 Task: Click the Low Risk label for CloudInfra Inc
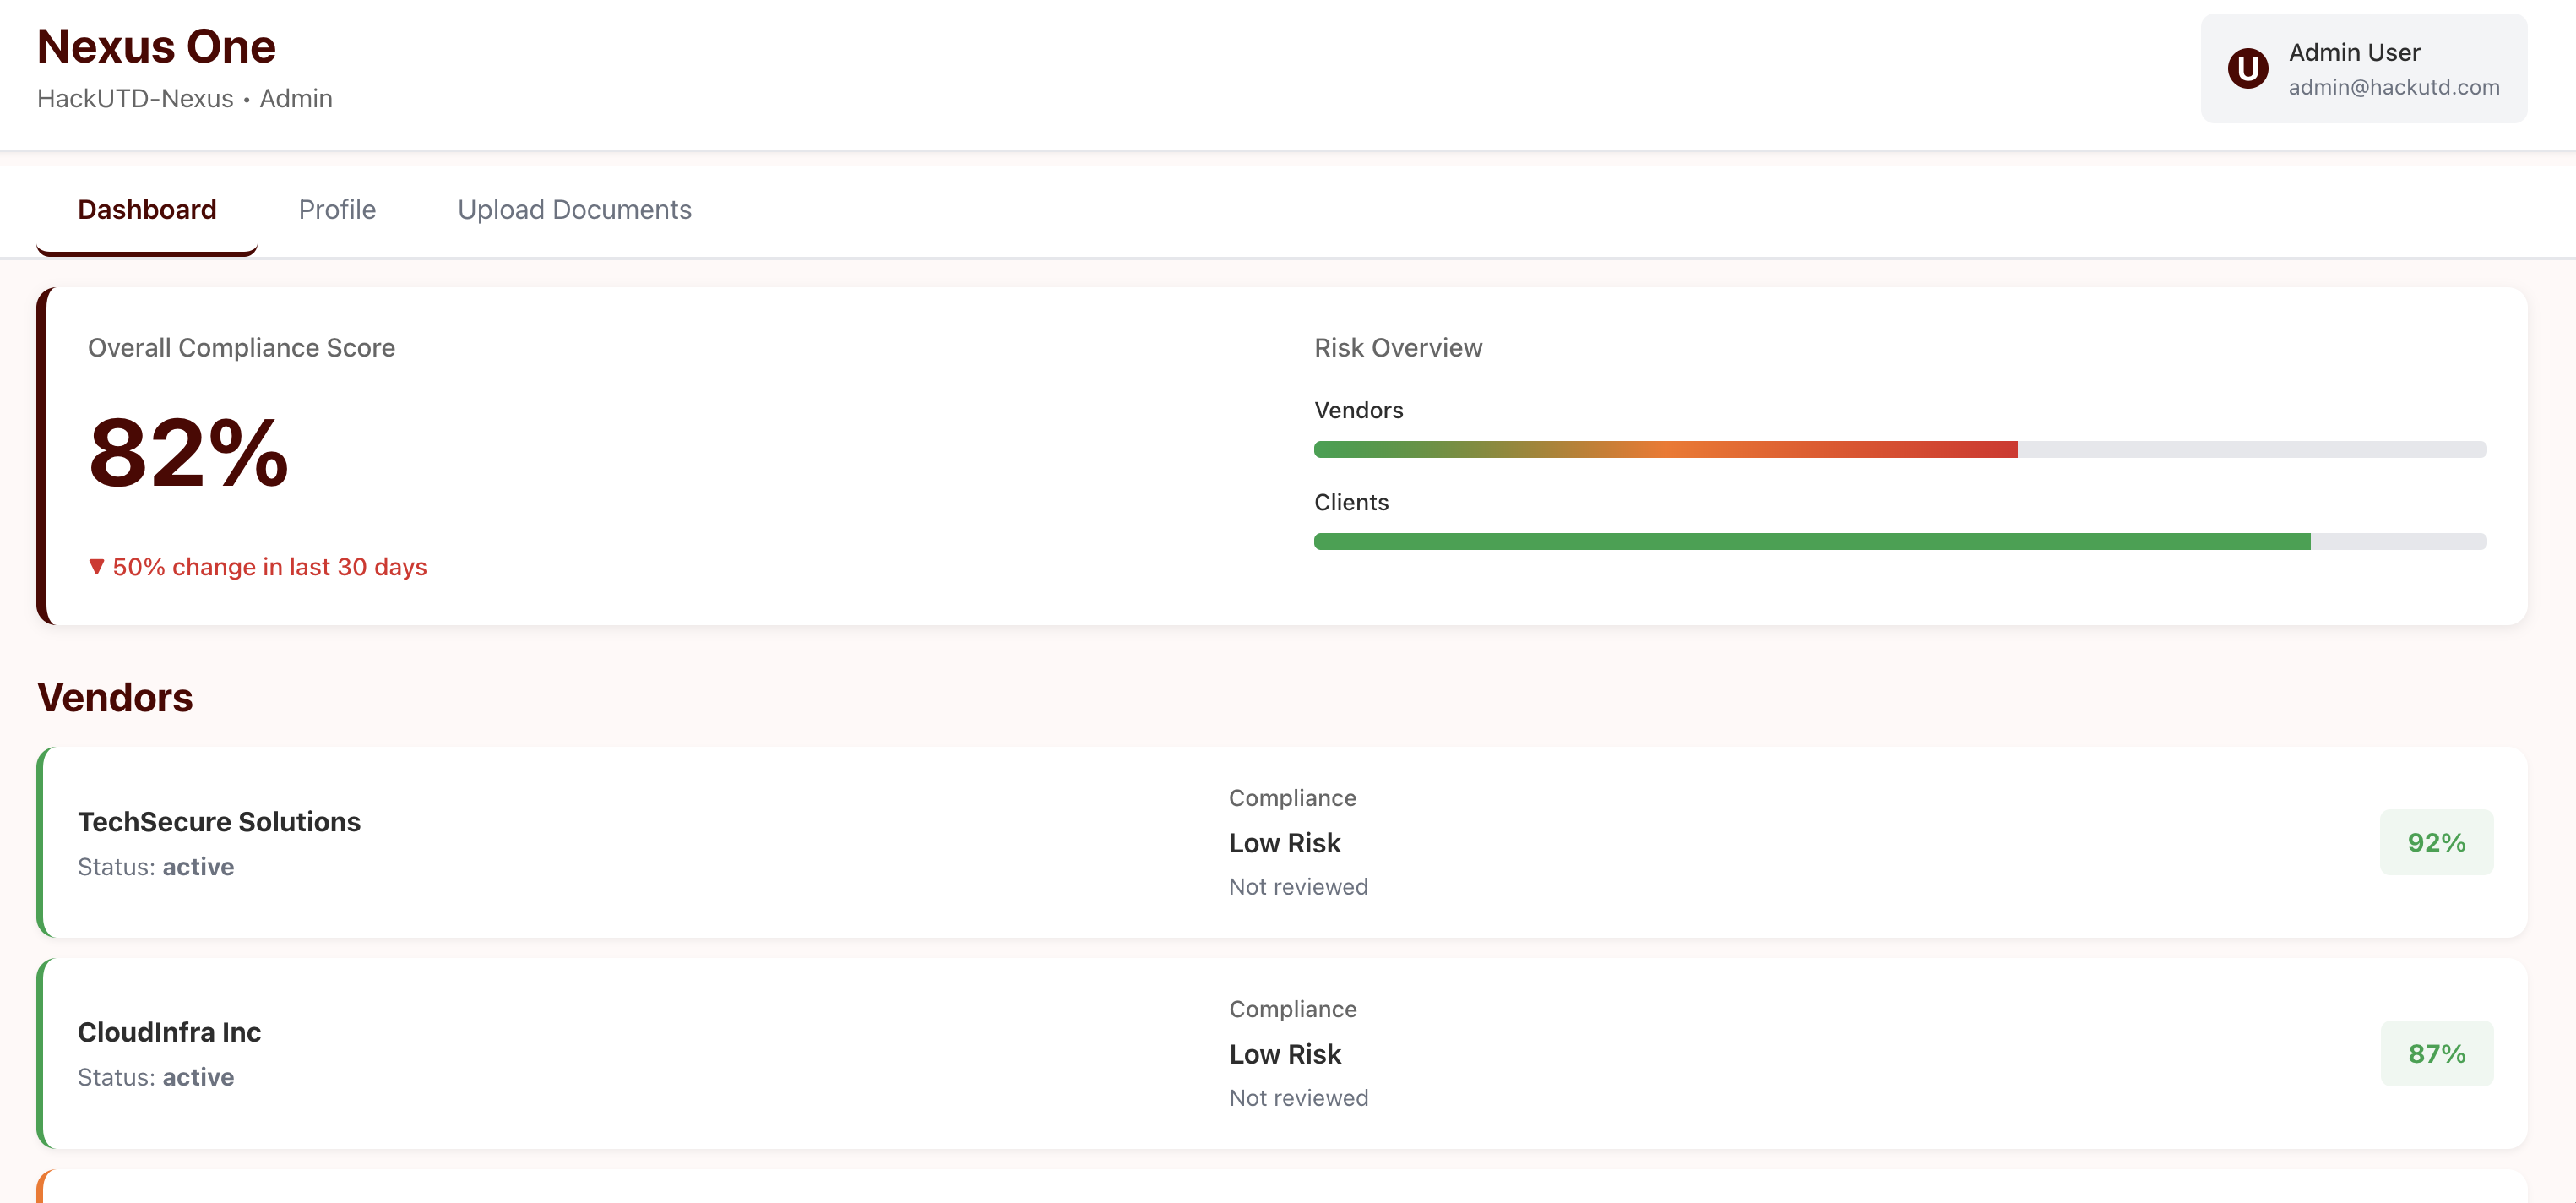point(1284,1055)
